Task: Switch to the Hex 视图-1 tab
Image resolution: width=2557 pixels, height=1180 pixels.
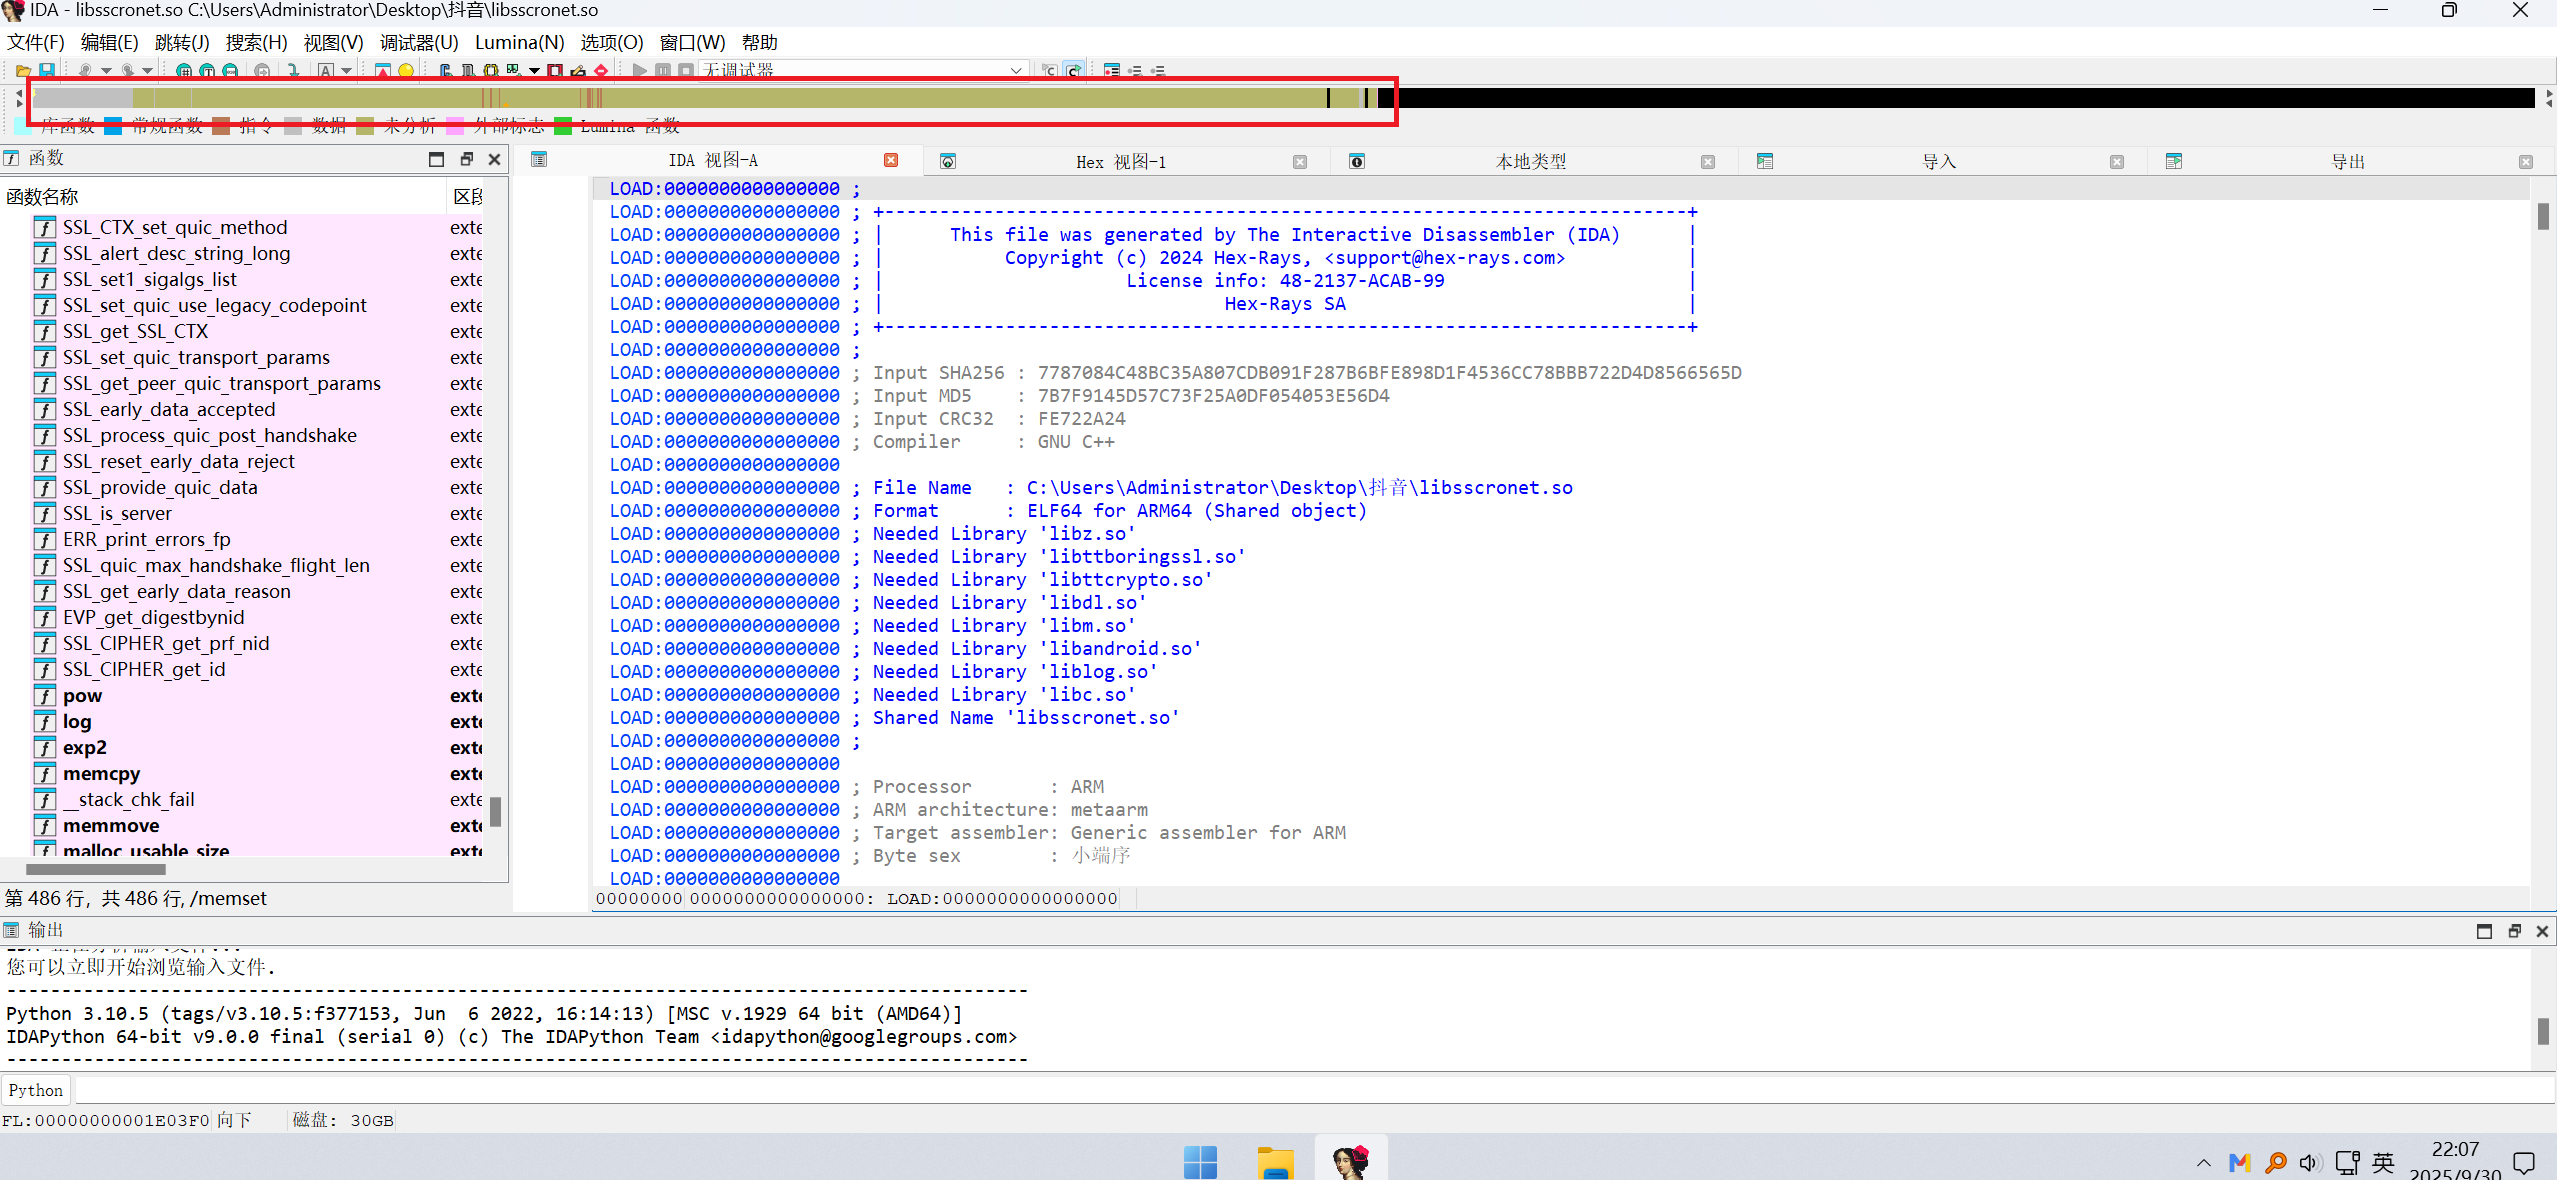Action: click(x=1120, y=162)
